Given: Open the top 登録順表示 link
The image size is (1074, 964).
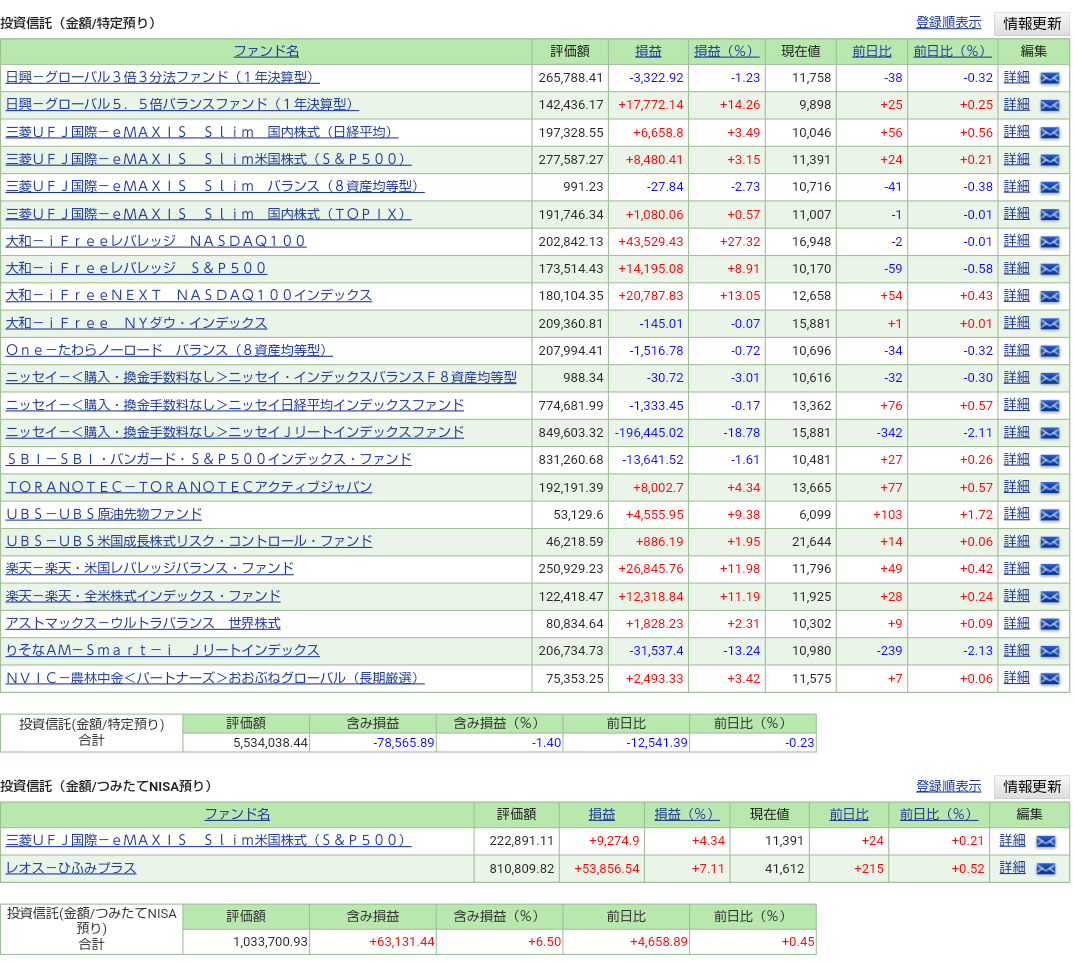Looking at the screenshot, I should click(948, 23).
